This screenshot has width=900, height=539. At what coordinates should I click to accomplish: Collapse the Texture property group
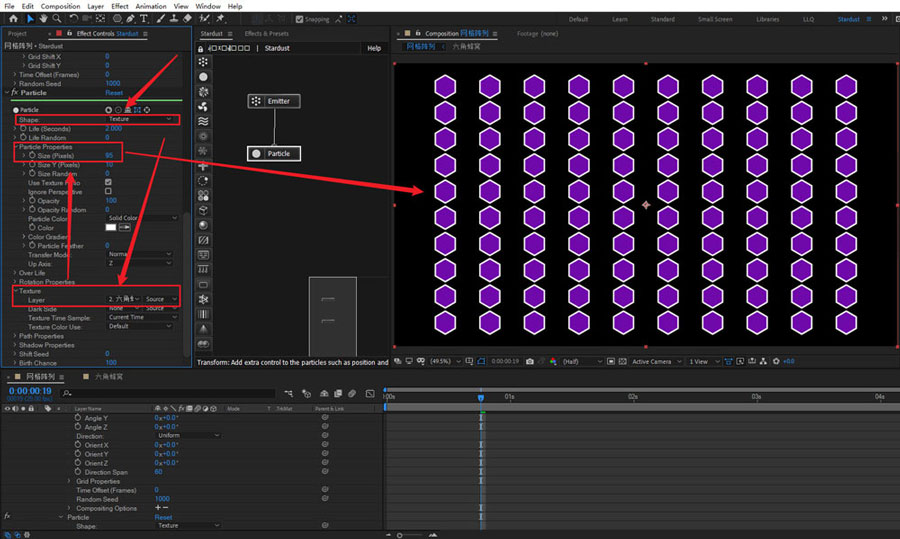(16, 291)
